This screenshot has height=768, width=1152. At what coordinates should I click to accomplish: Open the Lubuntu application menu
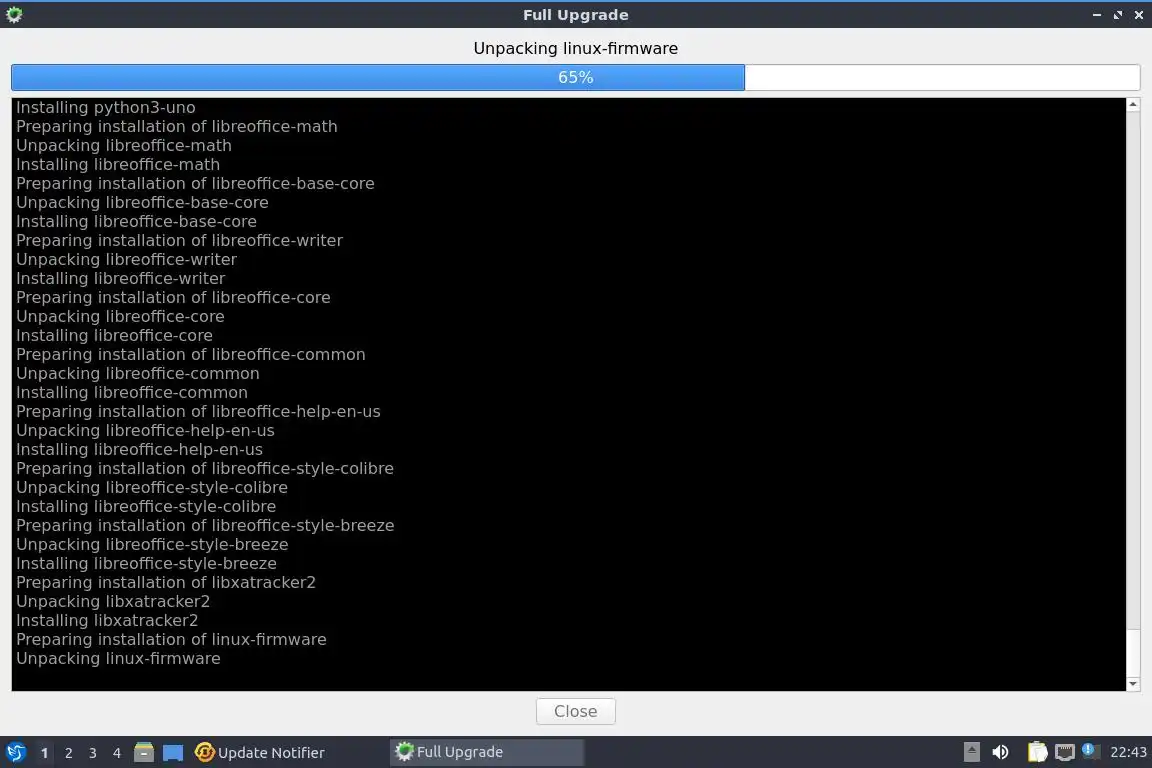tap(15, 752)
